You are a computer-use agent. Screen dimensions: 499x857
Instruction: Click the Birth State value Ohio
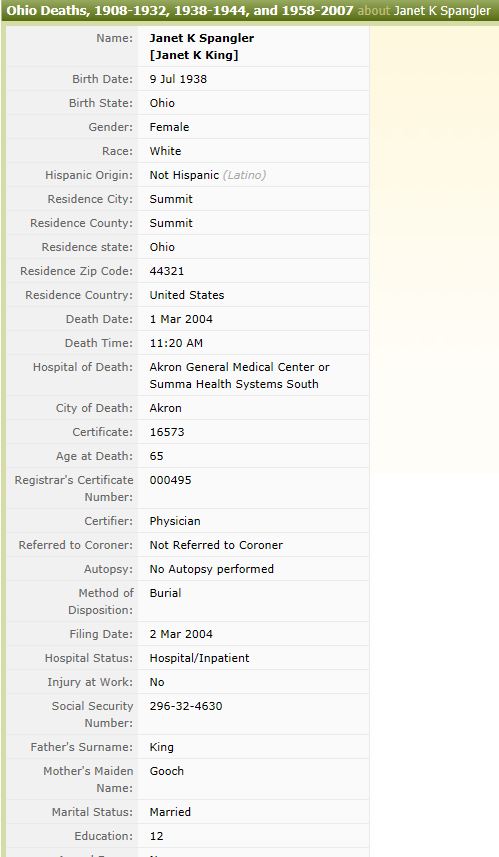(x=162, y=103)
